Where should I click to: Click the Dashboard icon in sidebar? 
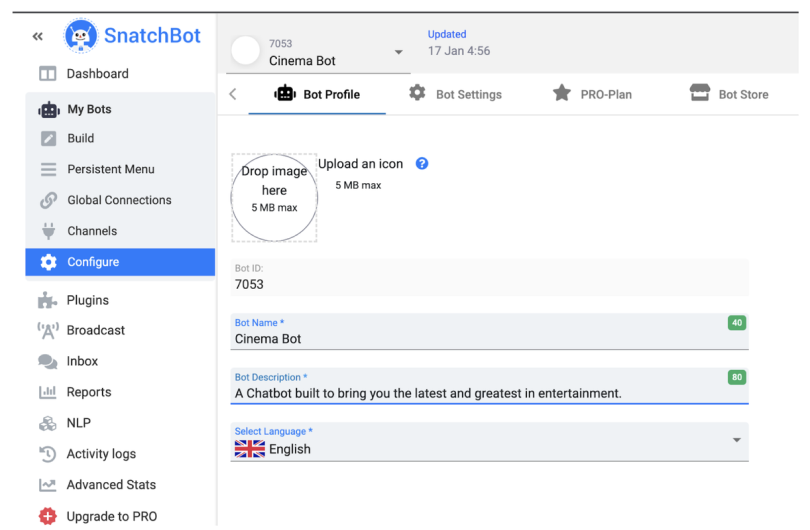(x=47, y=74)
